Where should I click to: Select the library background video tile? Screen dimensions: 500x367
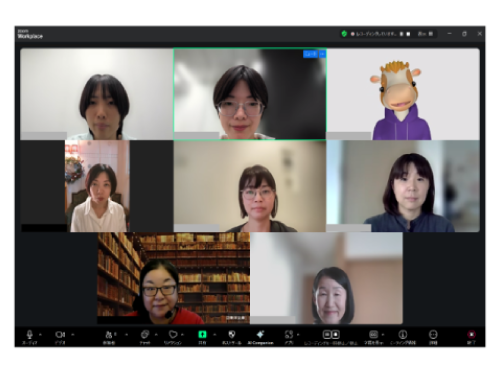tap(173, 278)
